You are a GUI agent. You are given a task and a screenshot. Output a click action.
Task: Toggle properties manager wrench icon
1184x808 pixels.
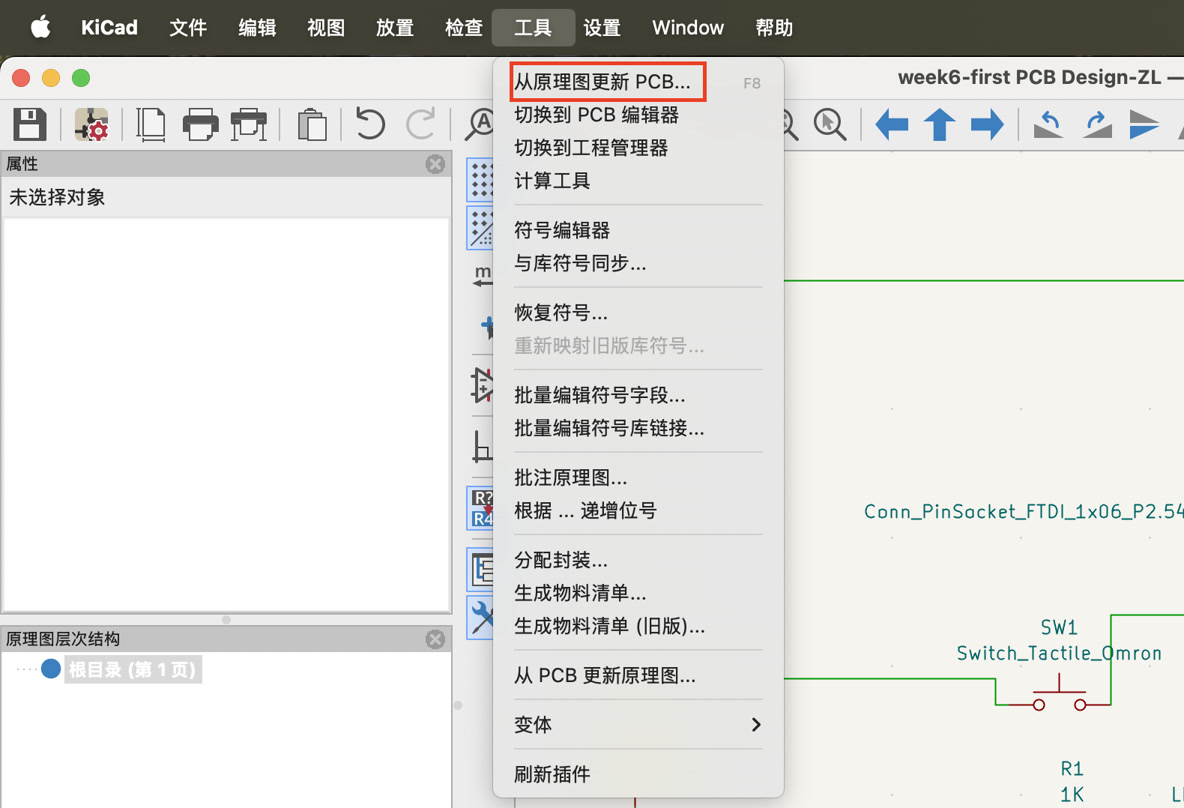(480, 618)
